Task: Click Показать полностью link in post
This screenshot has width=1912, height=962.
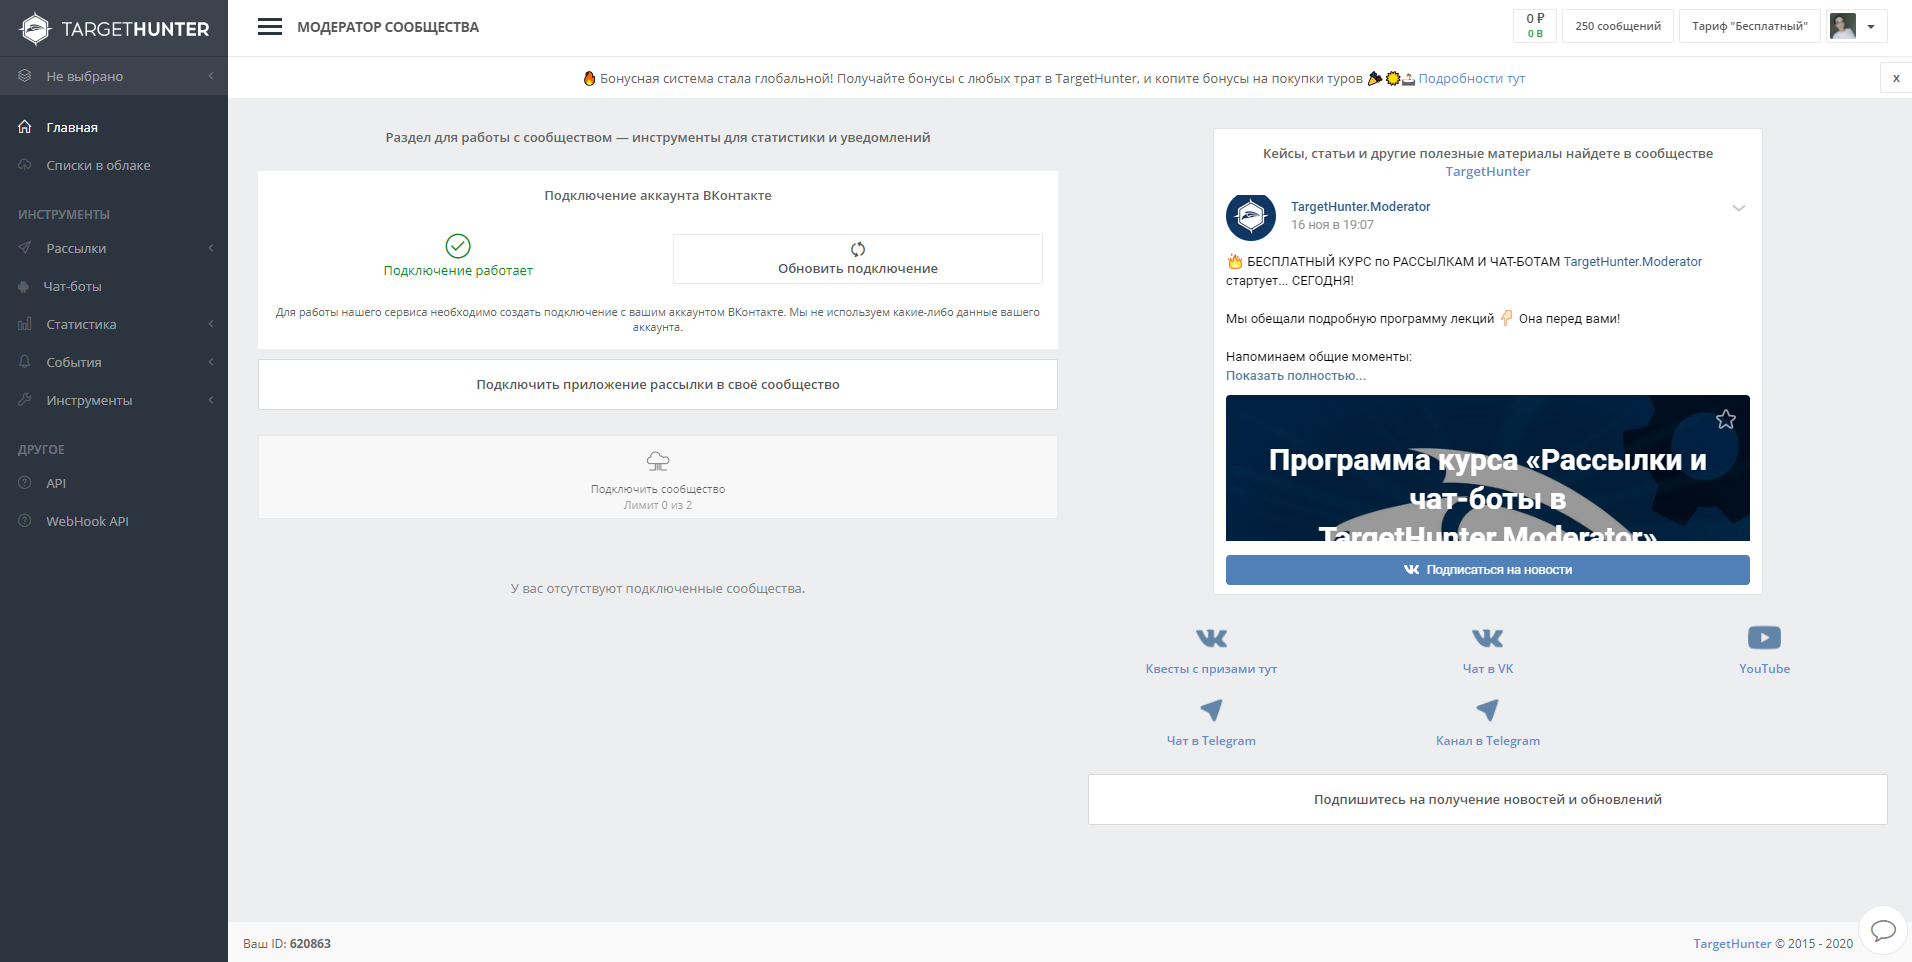Action: [x=1296, y=376]
